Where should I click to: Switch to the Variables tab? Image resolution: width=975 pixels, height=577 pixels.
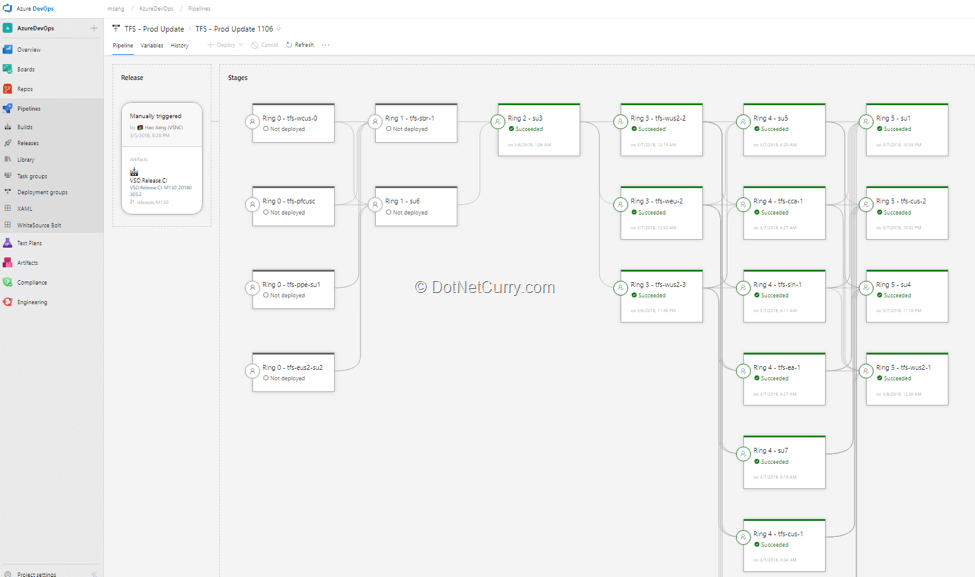point(152,45)
